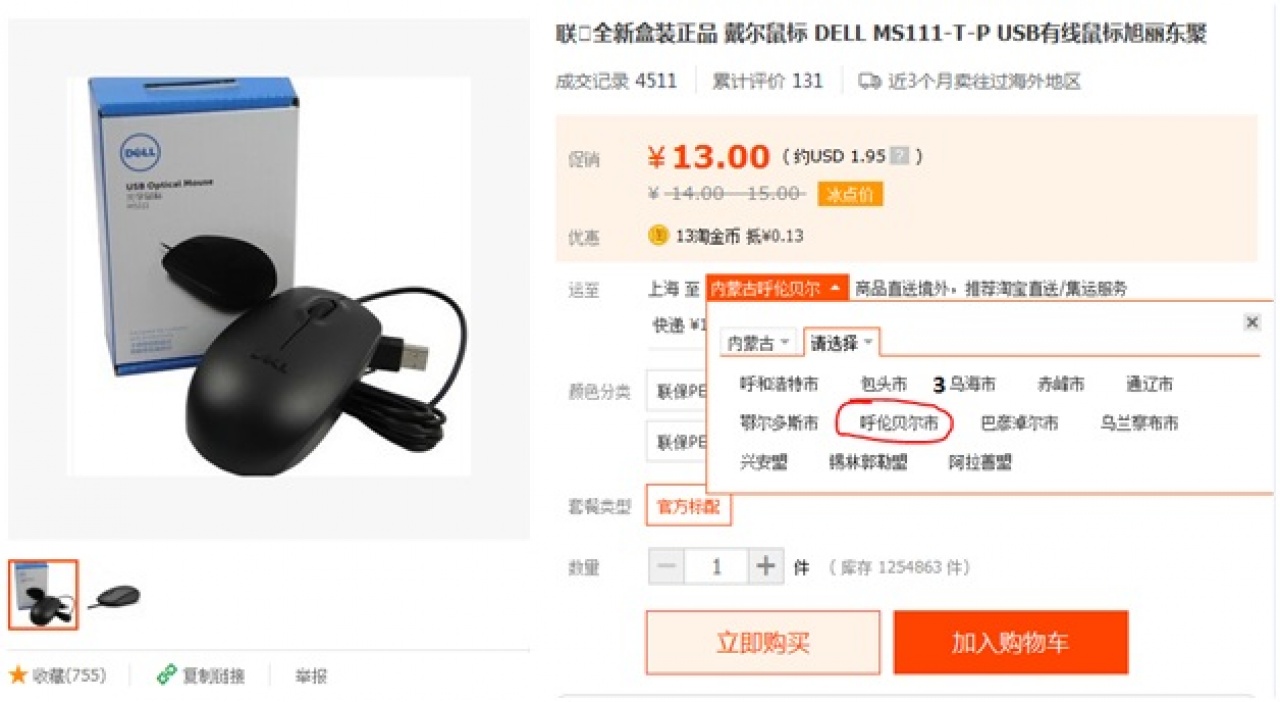Screen dimensions: 1280x702
Task: Close the region selection popup
Action: pyautogui.click(x=1252, y=322)
